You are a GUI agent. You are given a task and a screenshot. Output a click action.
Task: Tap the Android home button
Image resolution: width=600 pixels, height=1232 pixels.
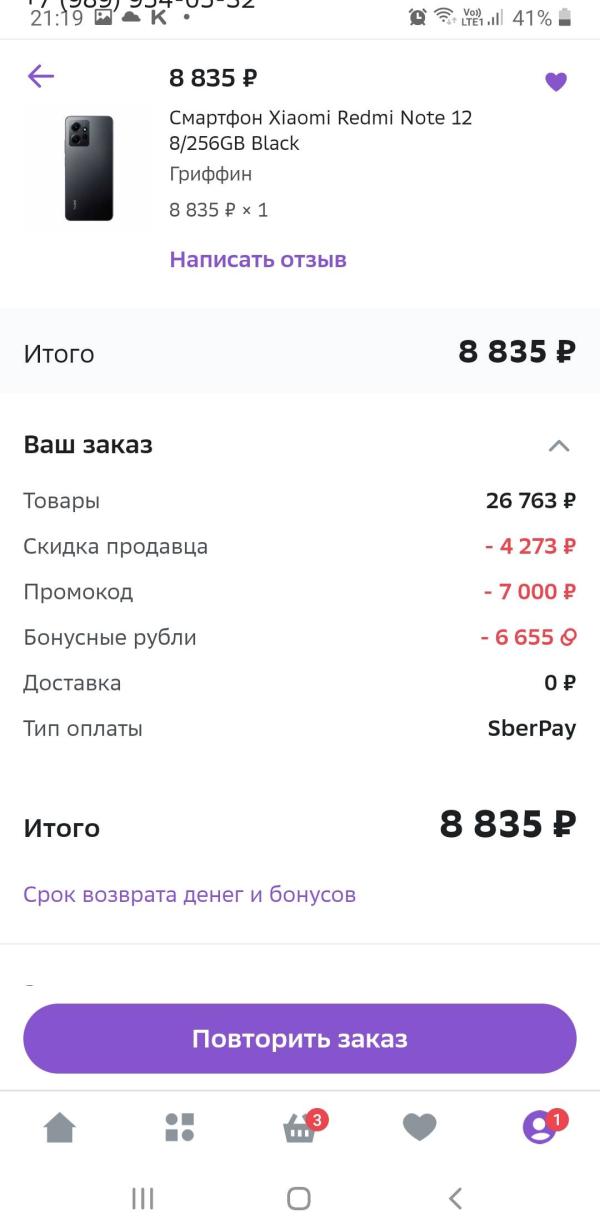coord(299,1199)
